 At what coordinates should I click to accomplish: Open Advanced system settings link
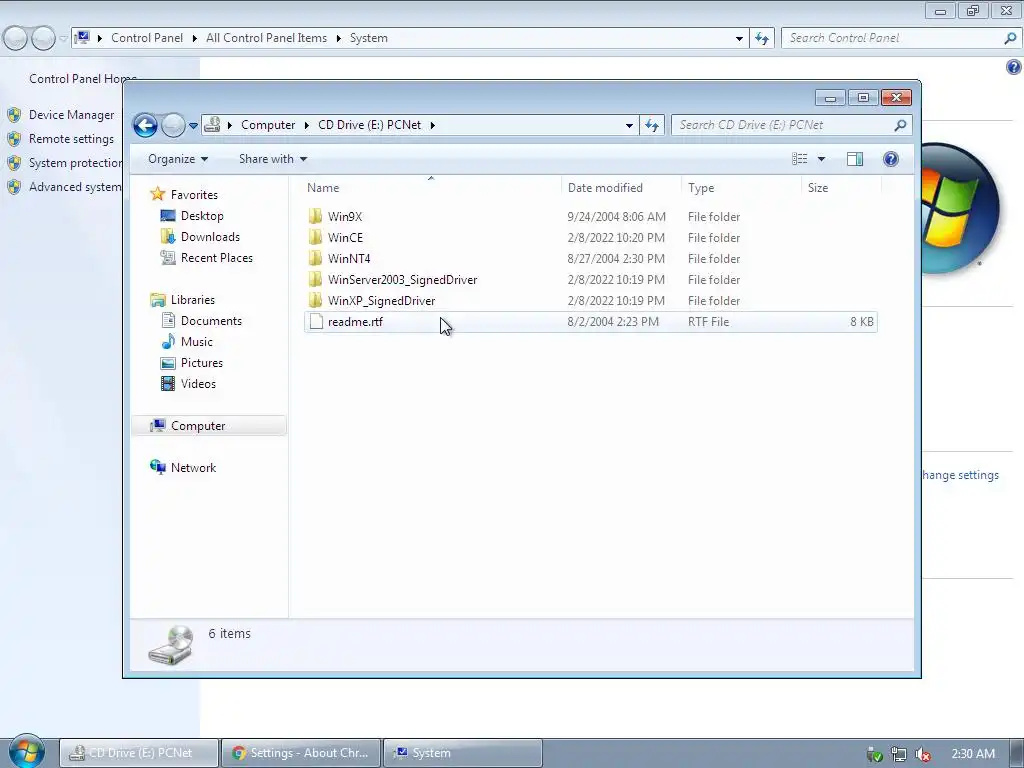[x=75, y=187]
